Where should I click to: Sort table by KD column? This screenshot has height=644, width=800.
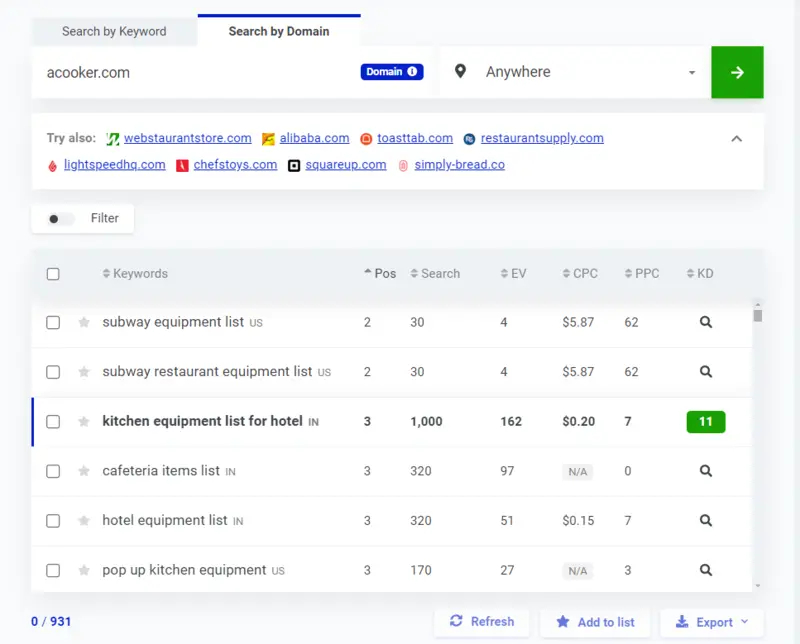point(700,274)
